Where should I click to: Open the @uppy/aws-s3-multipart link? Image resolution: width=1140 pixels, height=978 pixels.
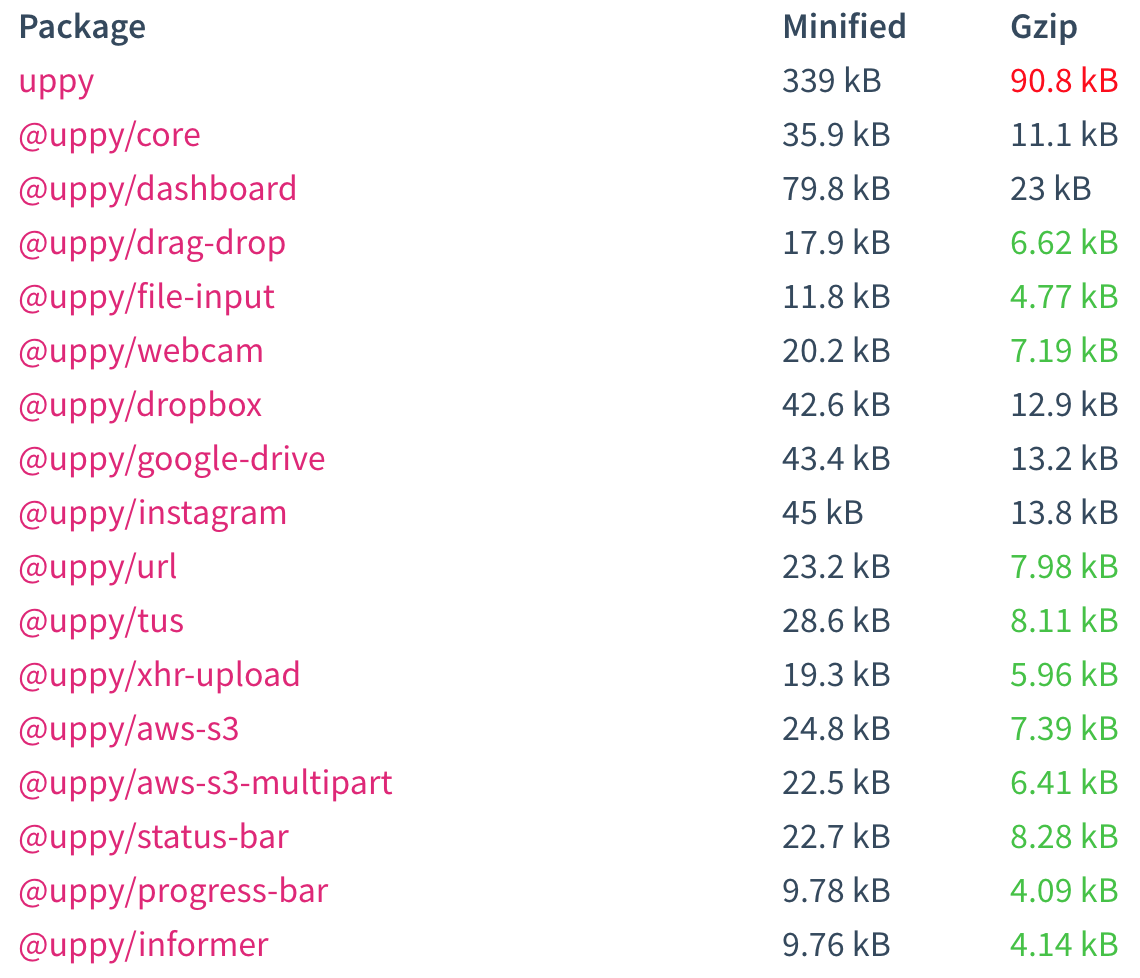tap(205, 783)
